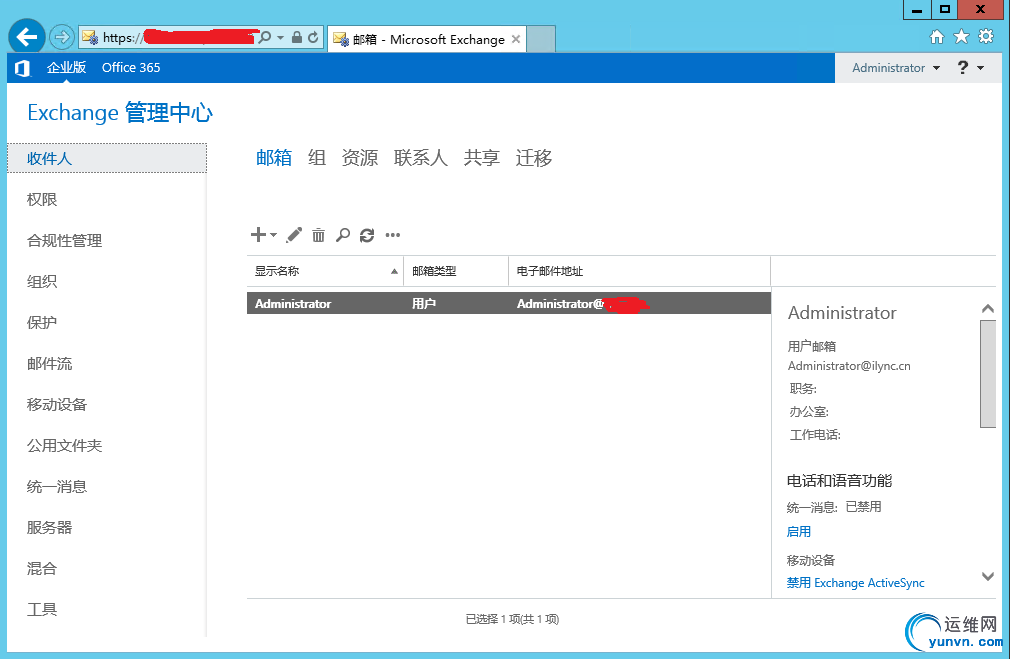Switch to the 迁移 tab
This screenshot has width=1010, height=659.
tap(533, 158)
